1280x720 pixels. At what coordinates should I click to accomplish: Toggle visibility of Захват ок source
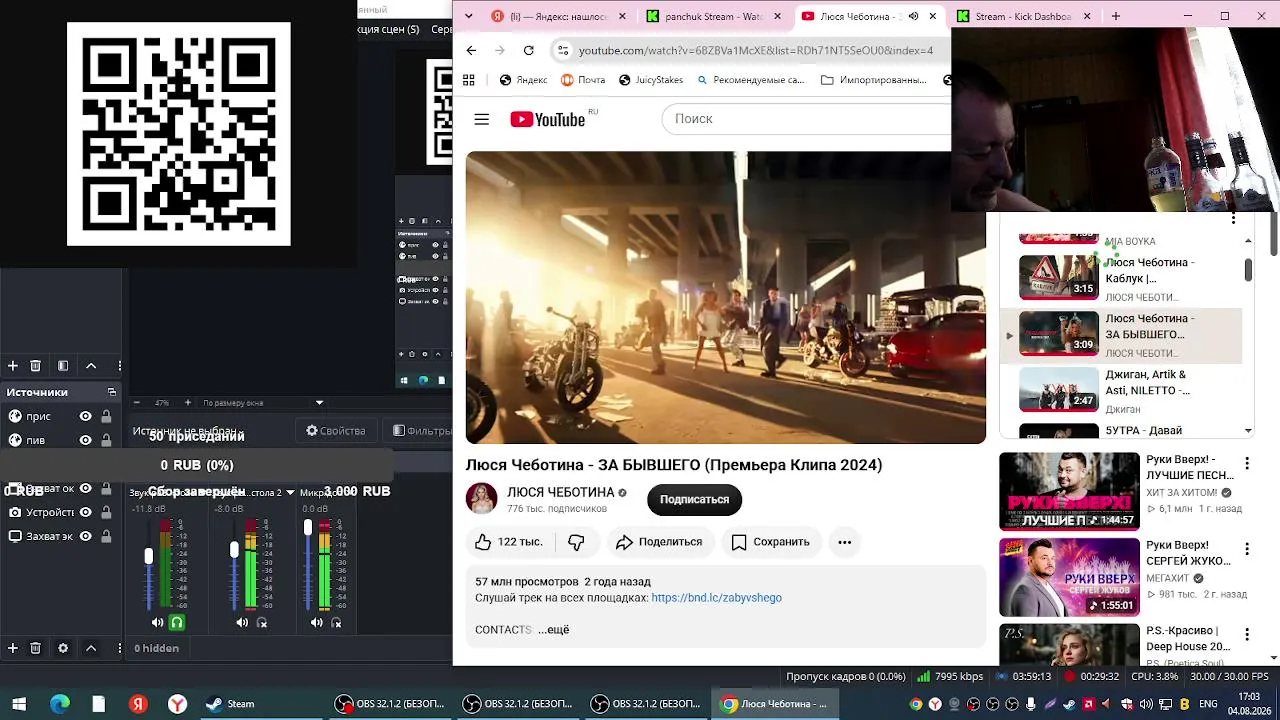86,488
